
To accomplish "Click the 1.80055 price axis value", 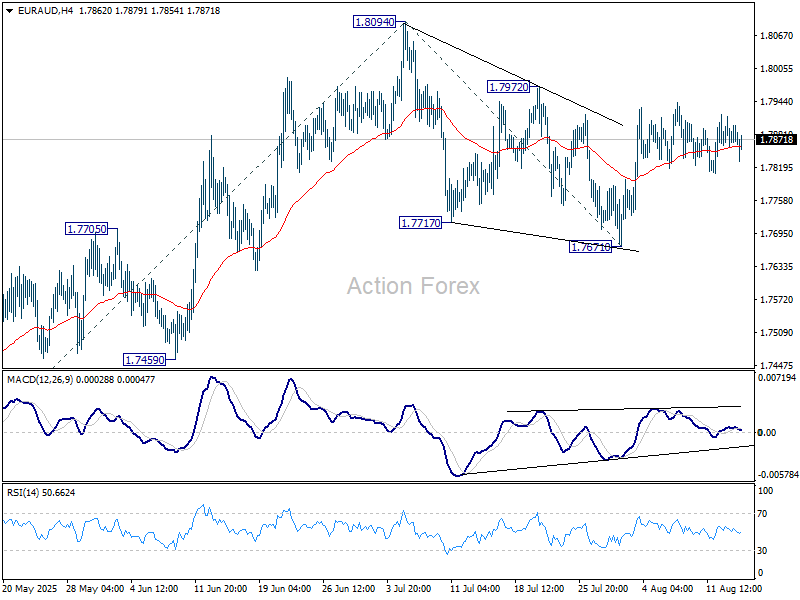I will click(777, 69).
